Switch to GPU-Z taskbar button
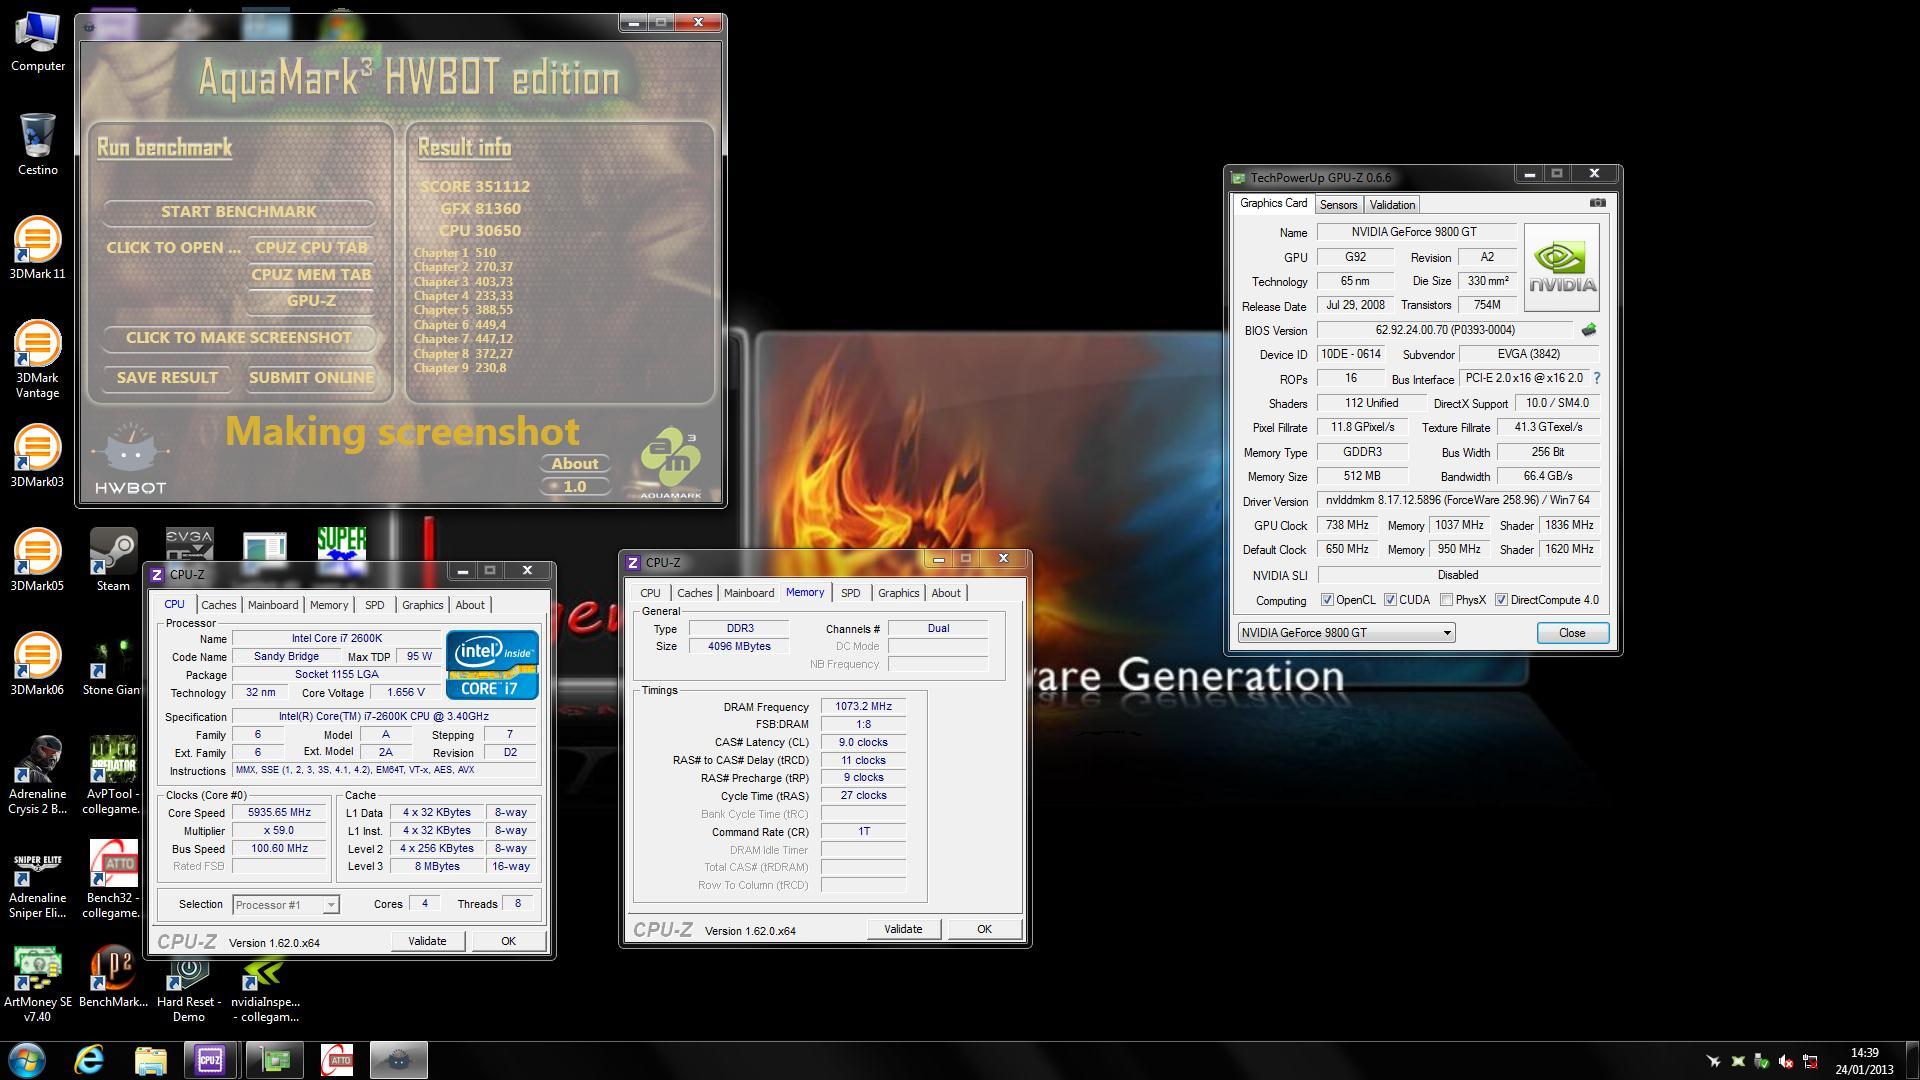1920x1080 pixels. coord(275,1060)
